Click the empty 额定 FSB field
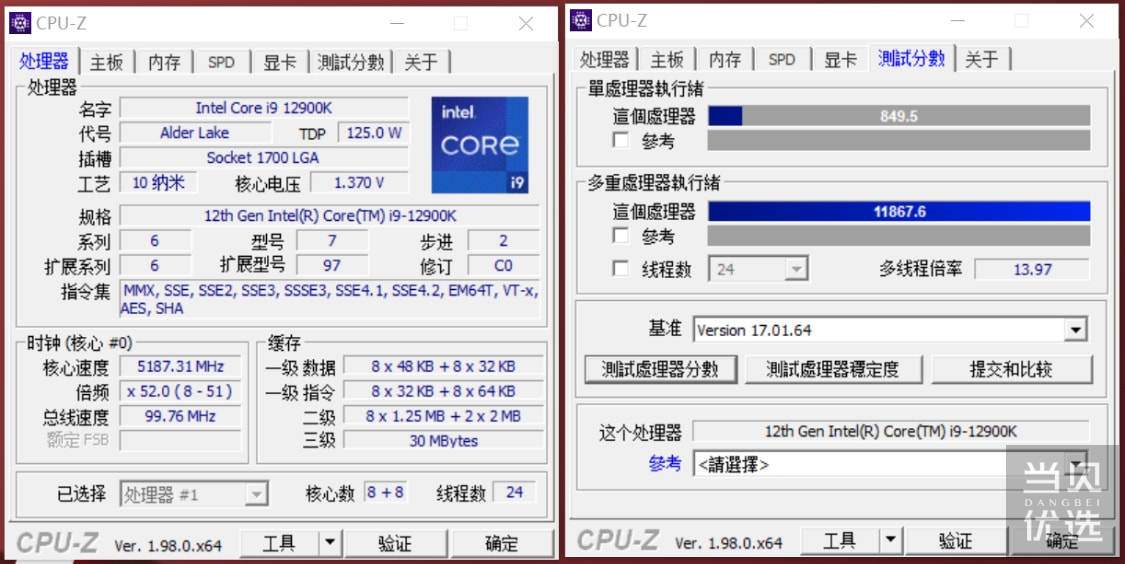Screen dimensions: 1125x564 180,440
